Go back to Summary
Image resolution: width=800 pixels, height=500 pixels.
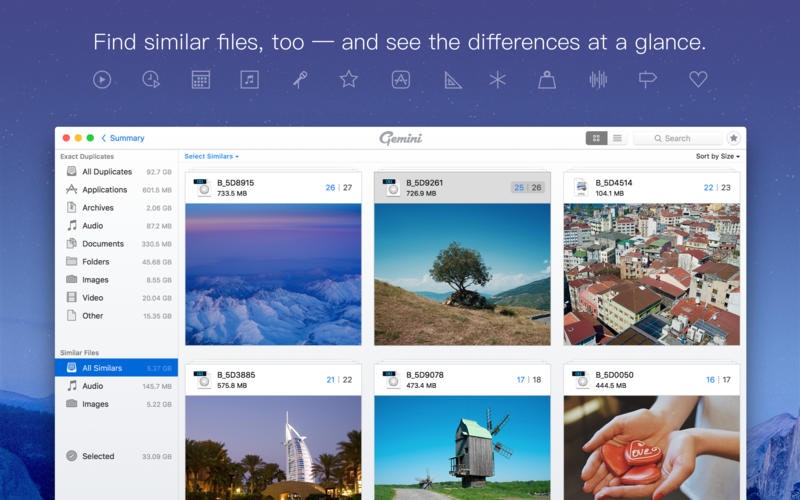(x=122, y=138)
